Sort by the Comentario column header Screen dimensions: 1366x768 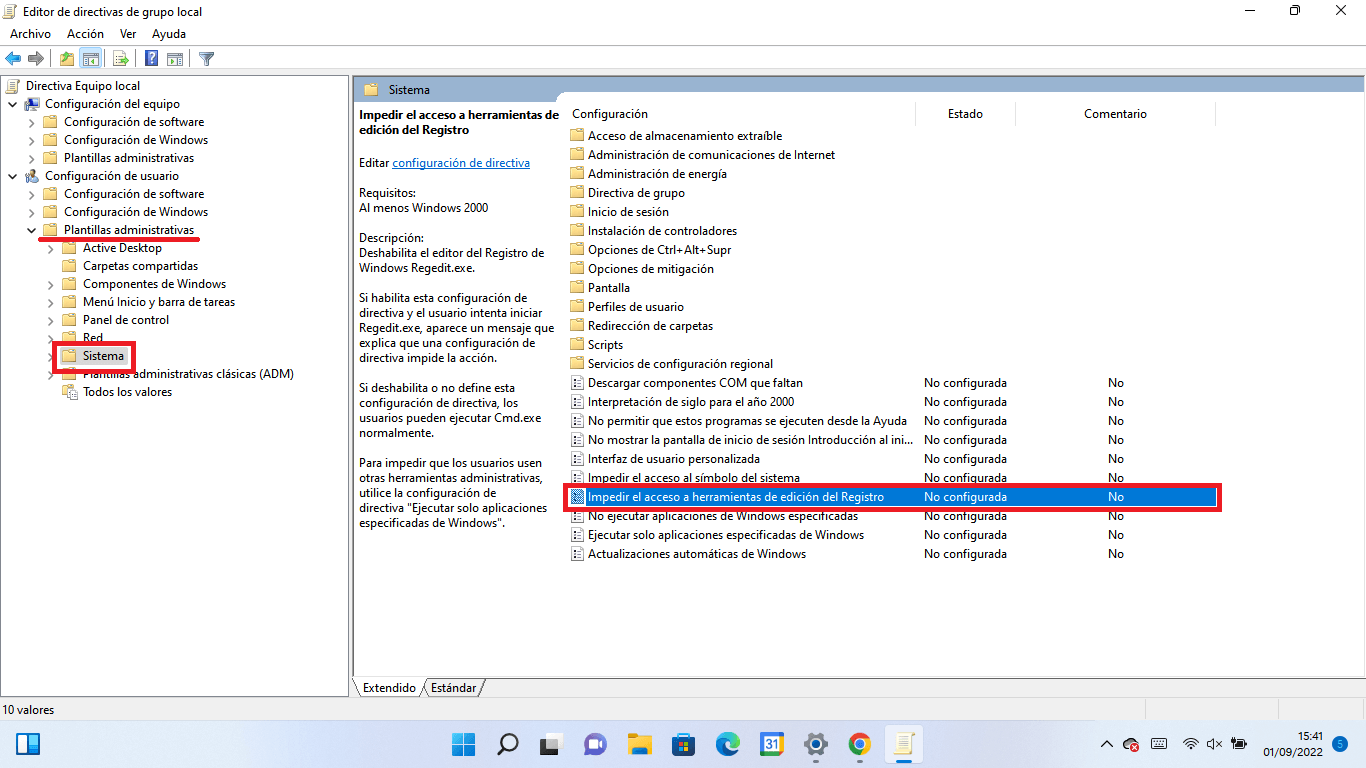click(x=1115, y=114)
